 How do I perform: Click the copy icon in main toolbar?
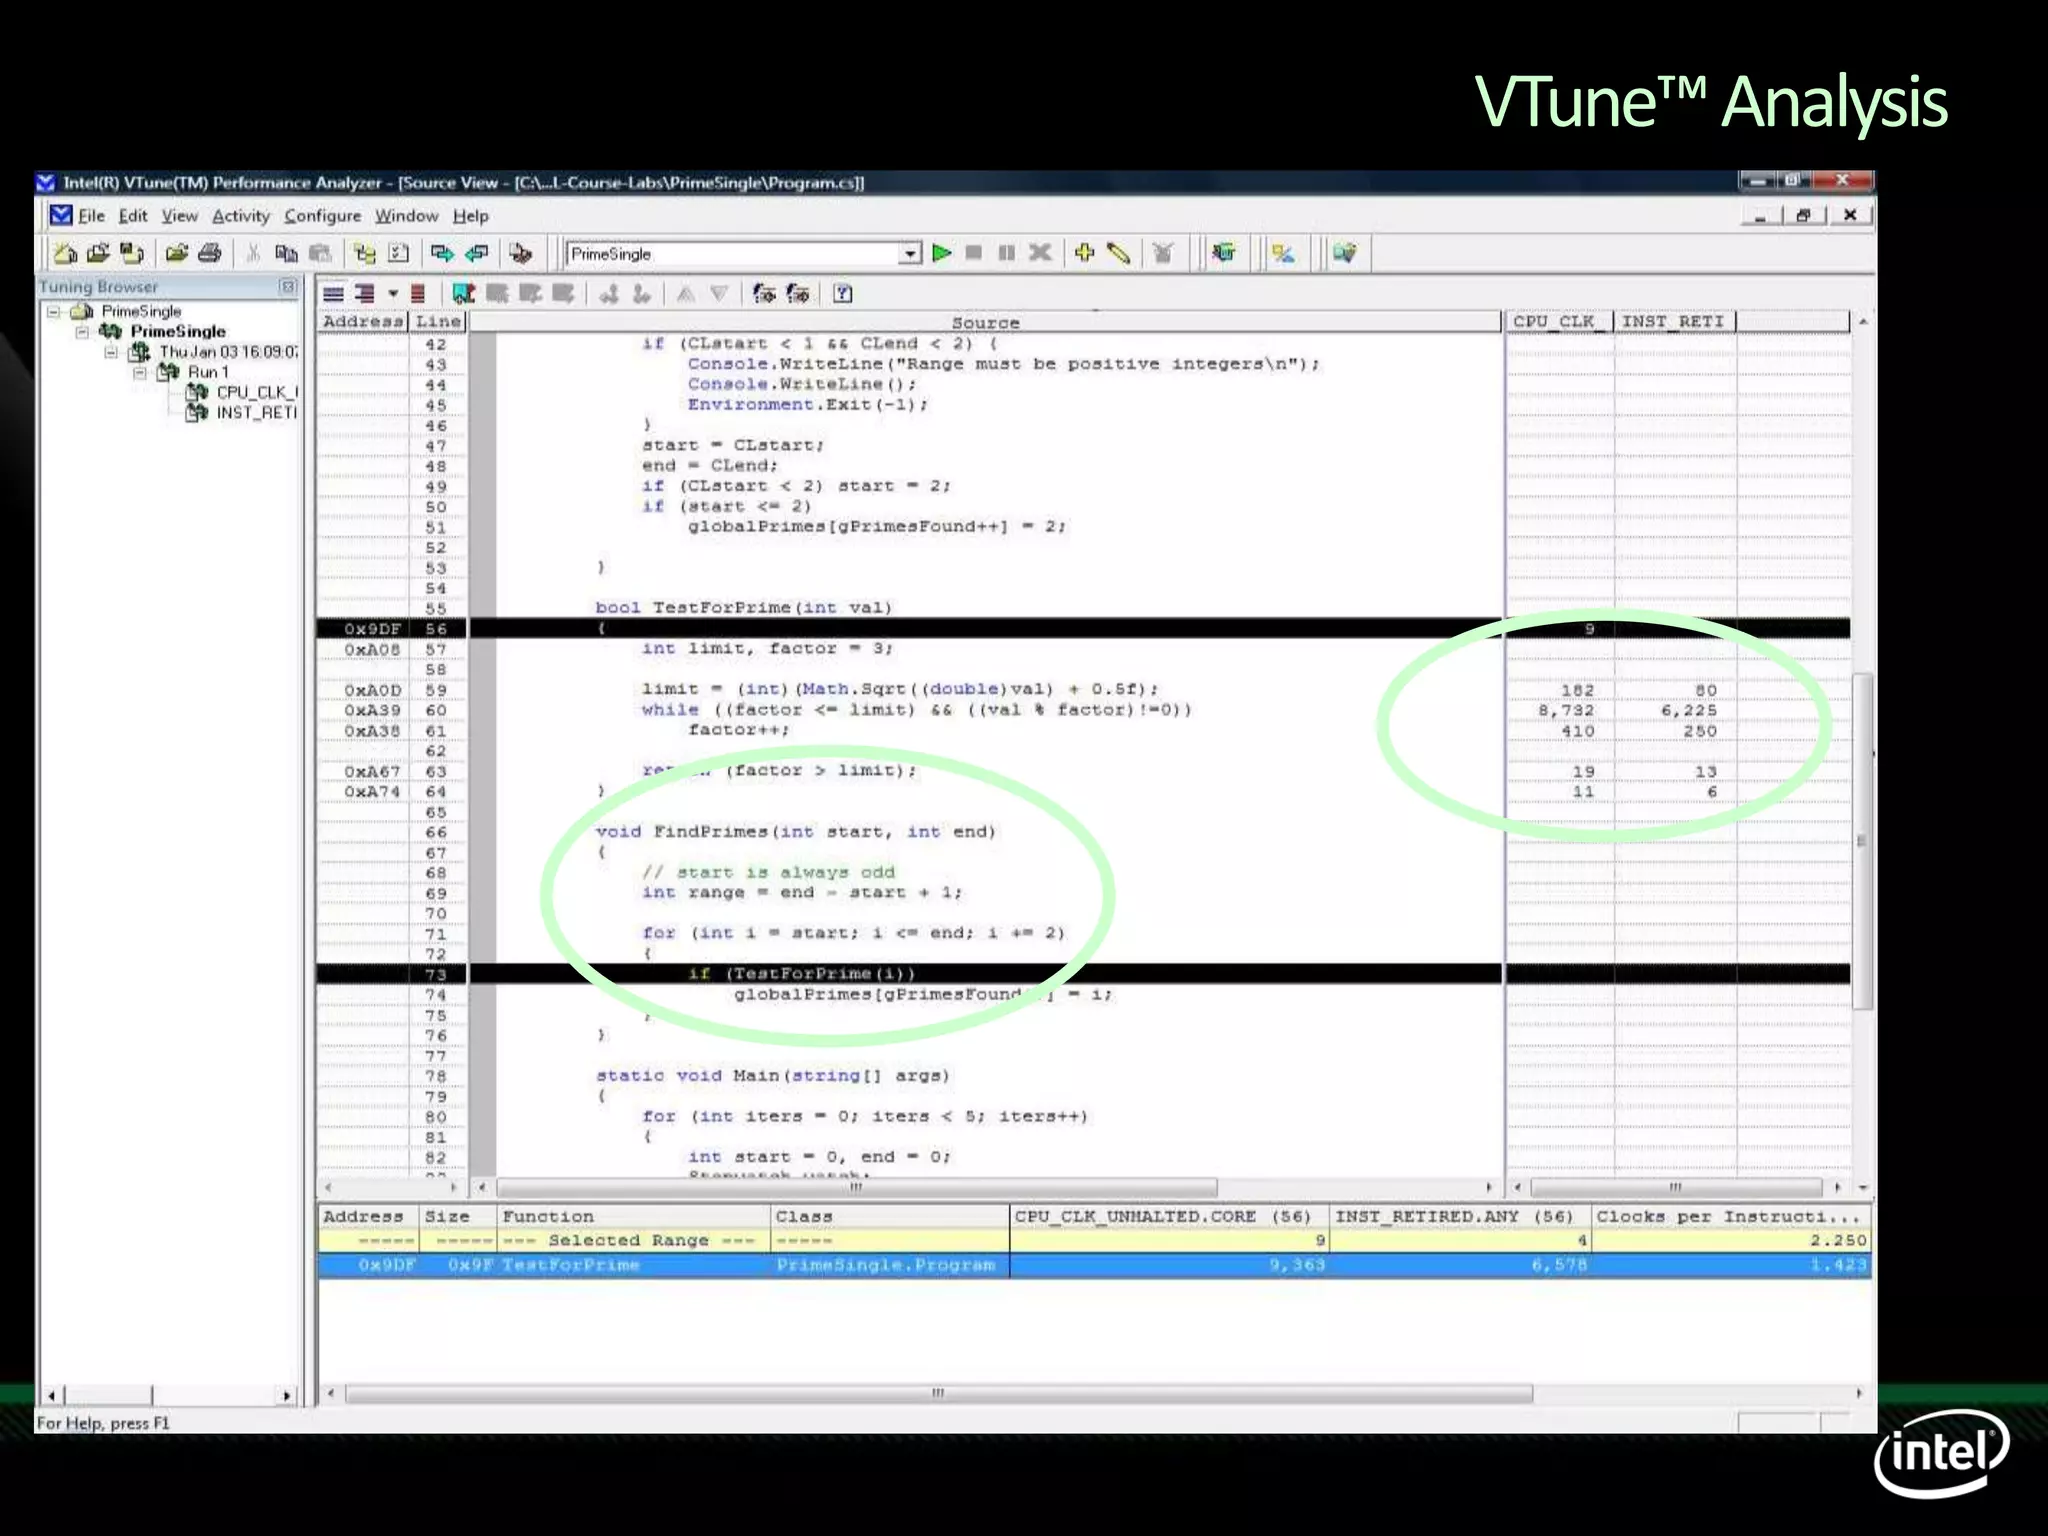(x=286, y=253)
